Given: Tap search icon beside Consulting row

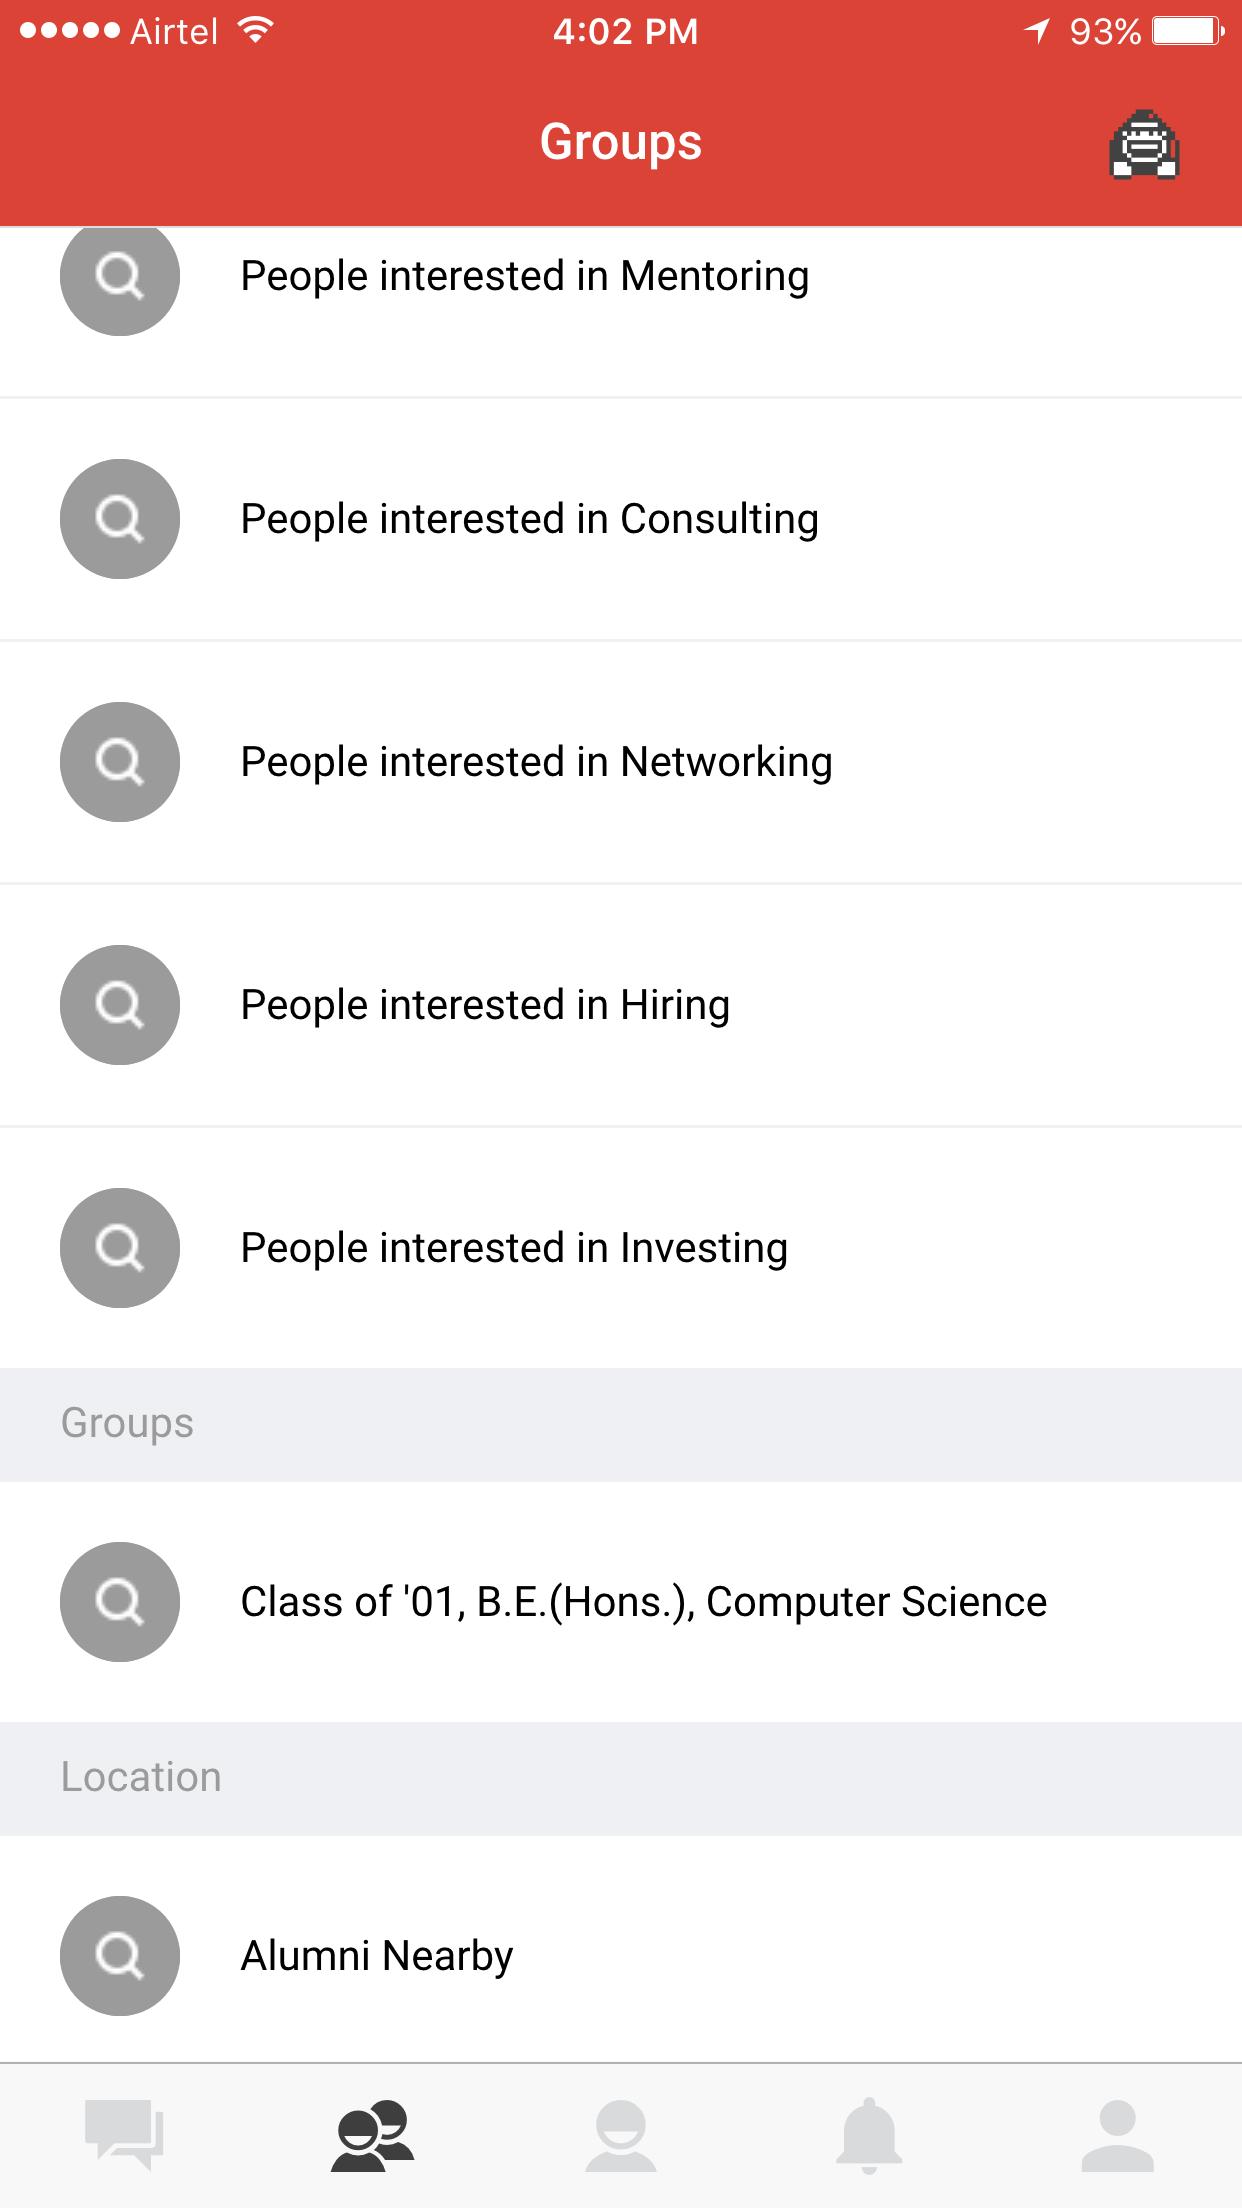Looking at the screenshot, I should pyautogui.click(x=120, y=519).
